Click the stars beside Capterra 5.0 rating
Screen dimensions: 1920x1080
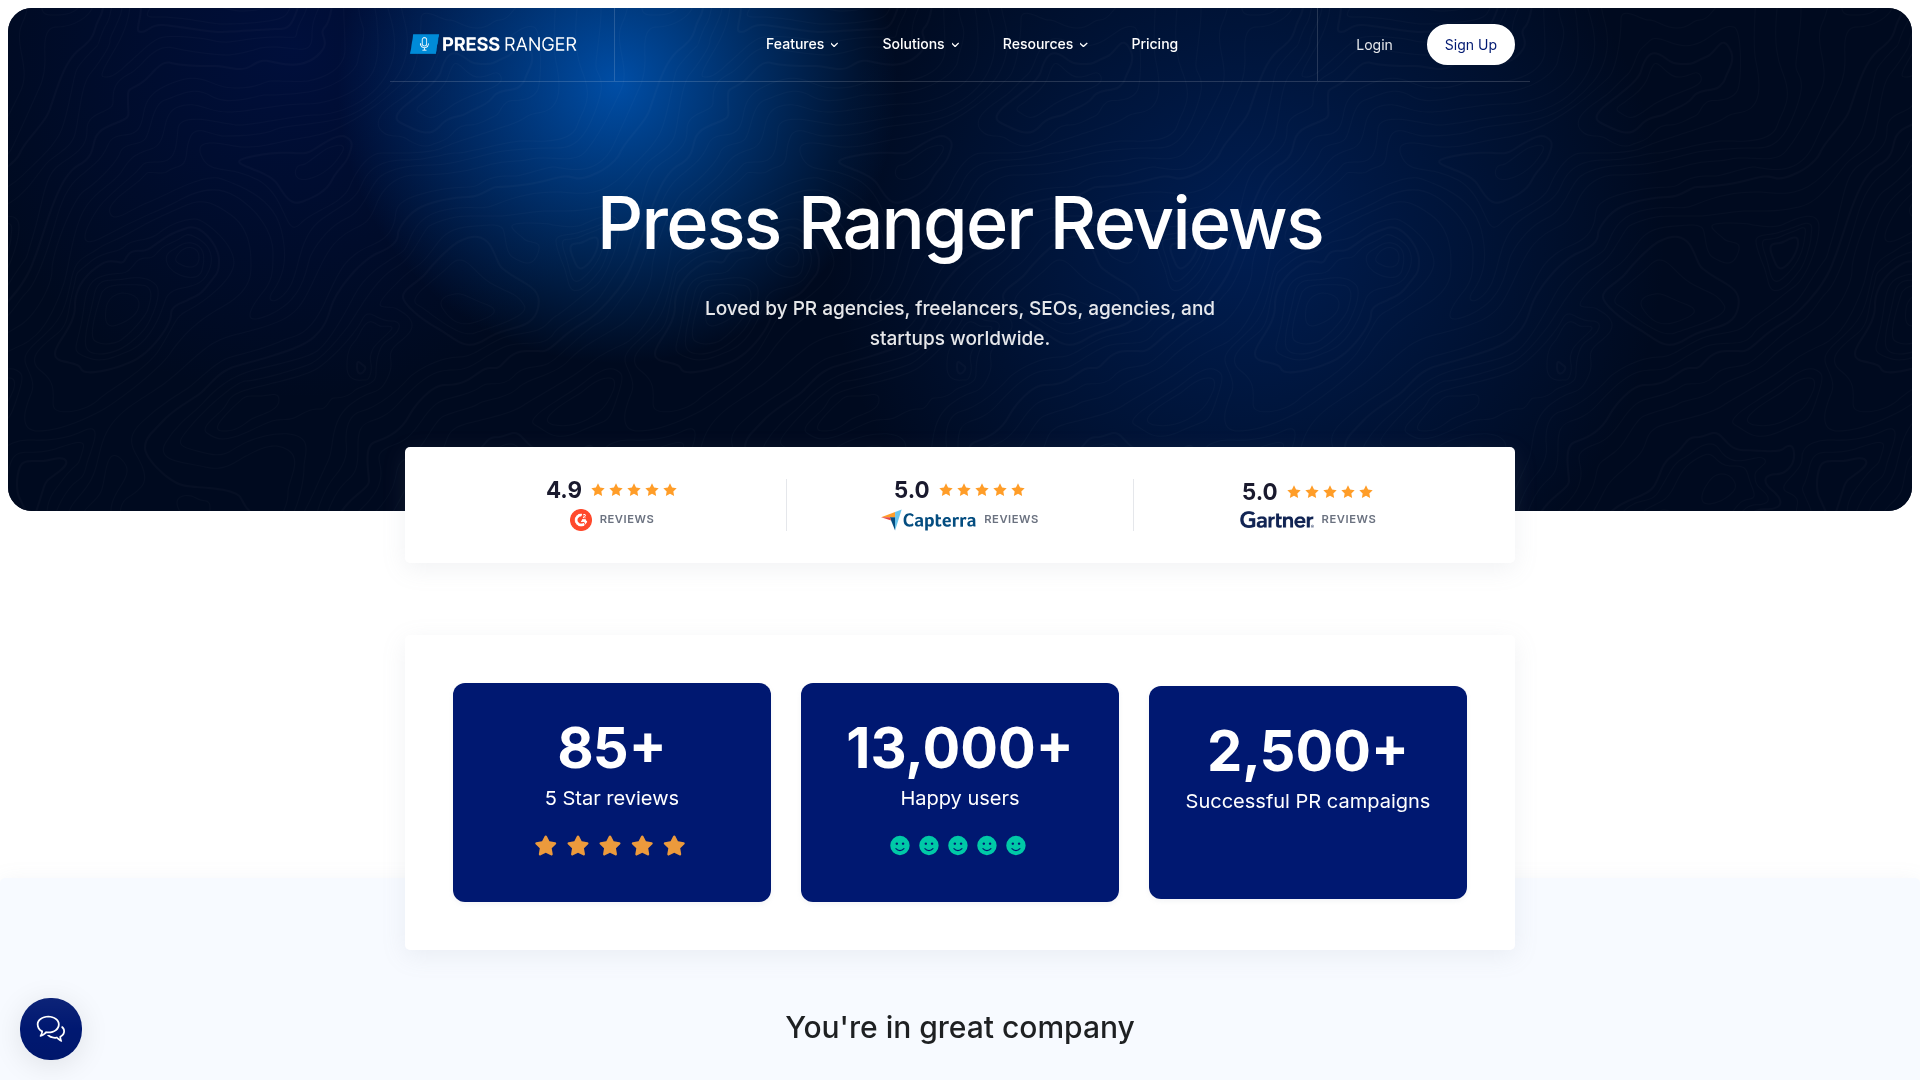[x=982, y=490]
